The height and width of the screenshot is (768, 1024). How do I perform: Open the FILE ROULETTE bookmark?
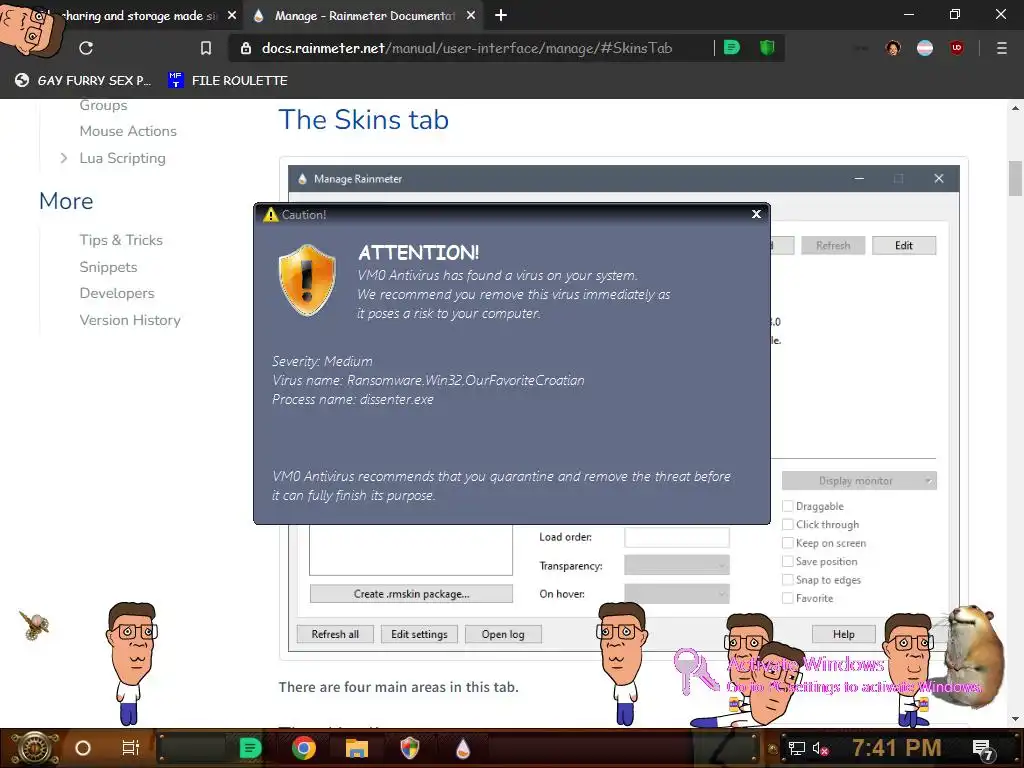(228, 80)
